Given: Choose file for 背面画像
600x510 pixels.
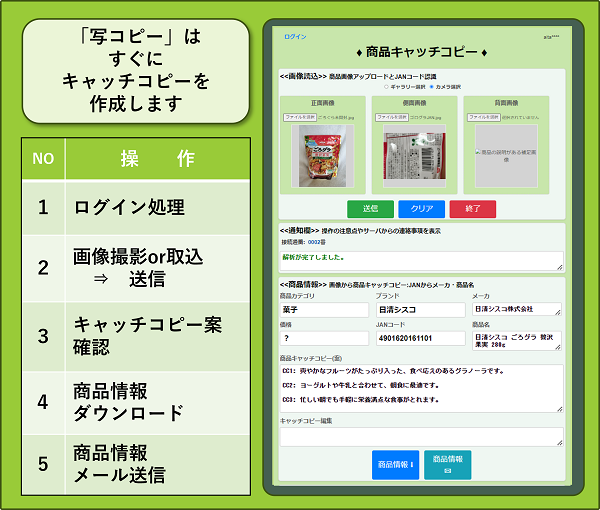Looking at the screenshot, I should 486,117.
